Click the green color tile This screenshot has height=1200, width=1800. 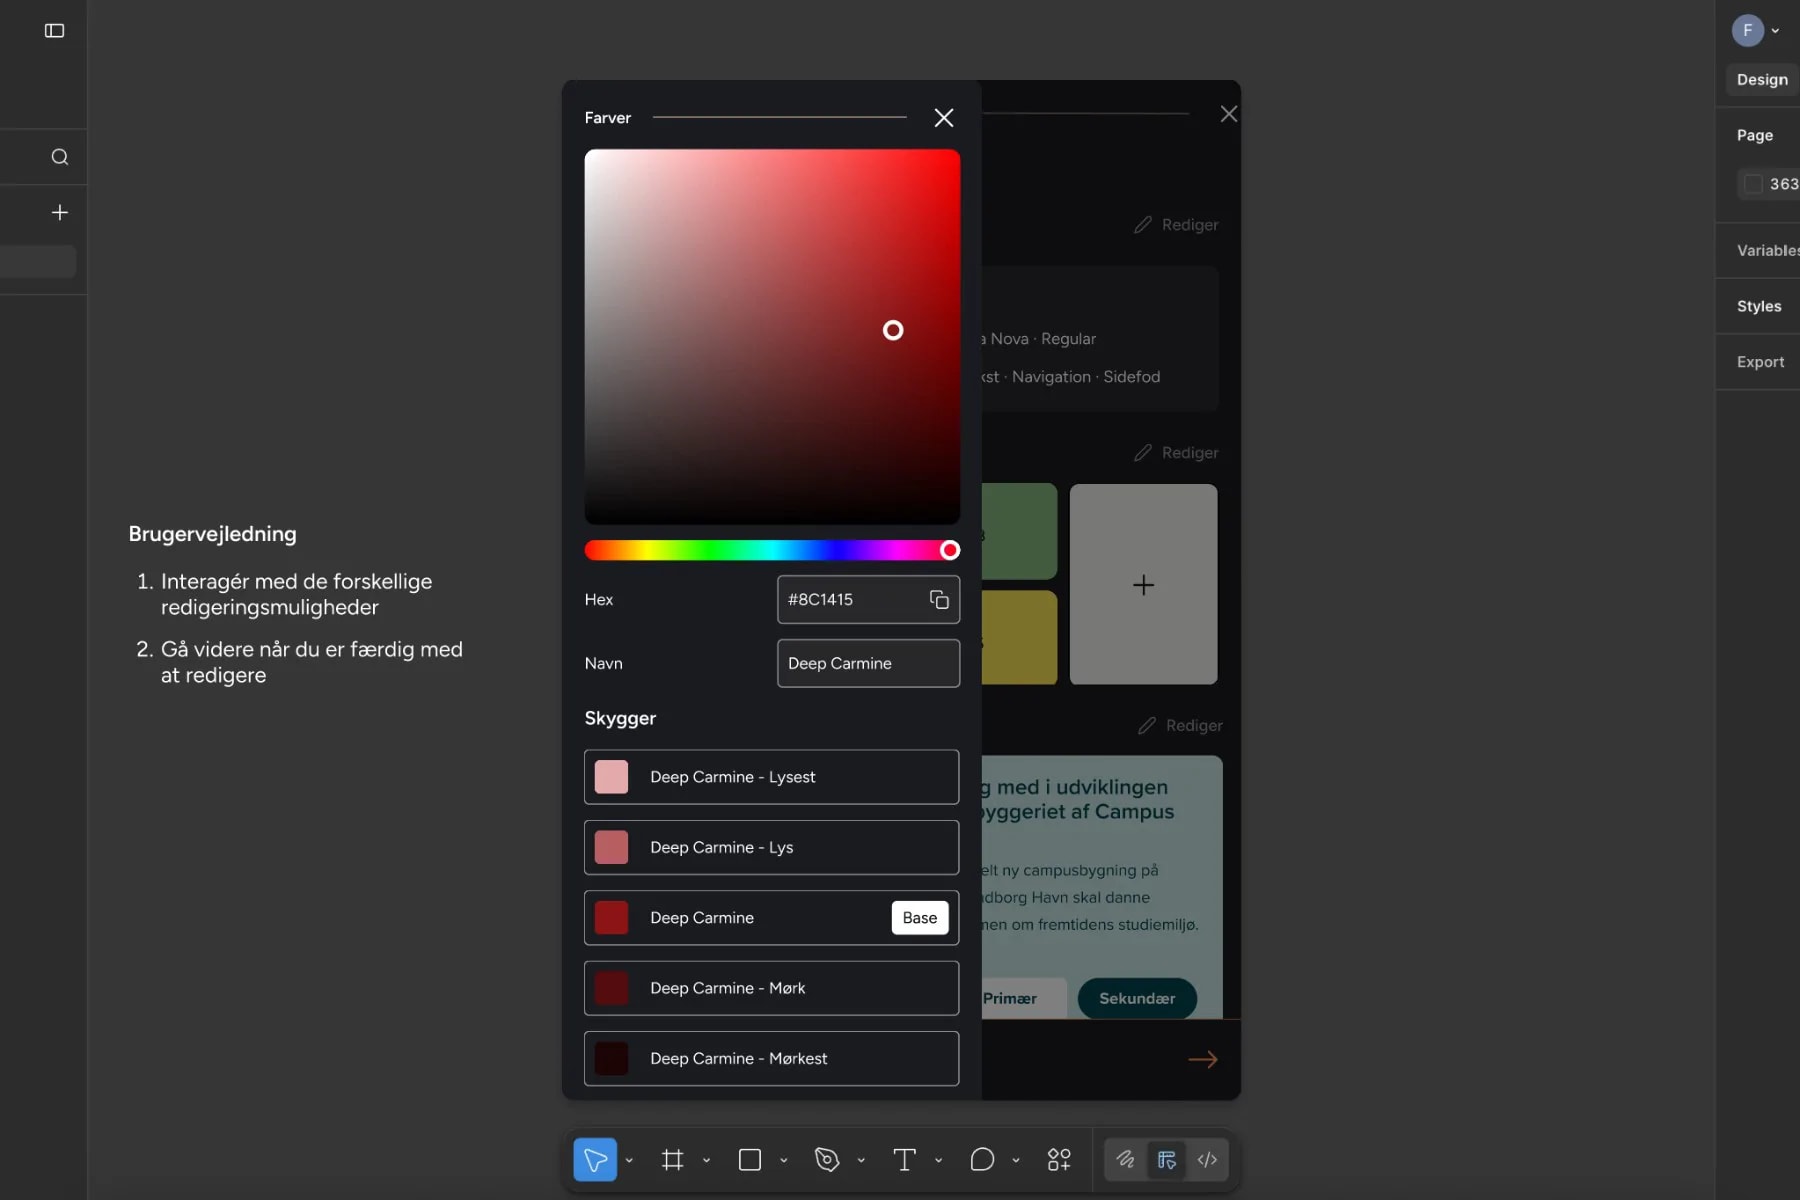(x=1019, y=531)
